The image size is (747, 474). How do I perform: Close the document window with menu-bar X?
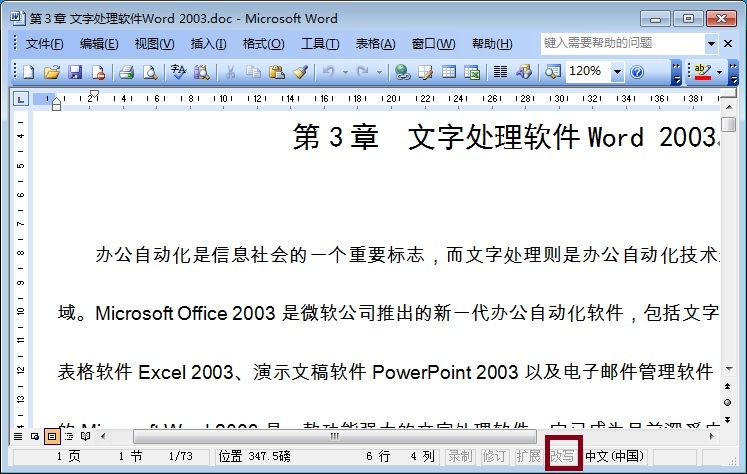pos(728,44)
